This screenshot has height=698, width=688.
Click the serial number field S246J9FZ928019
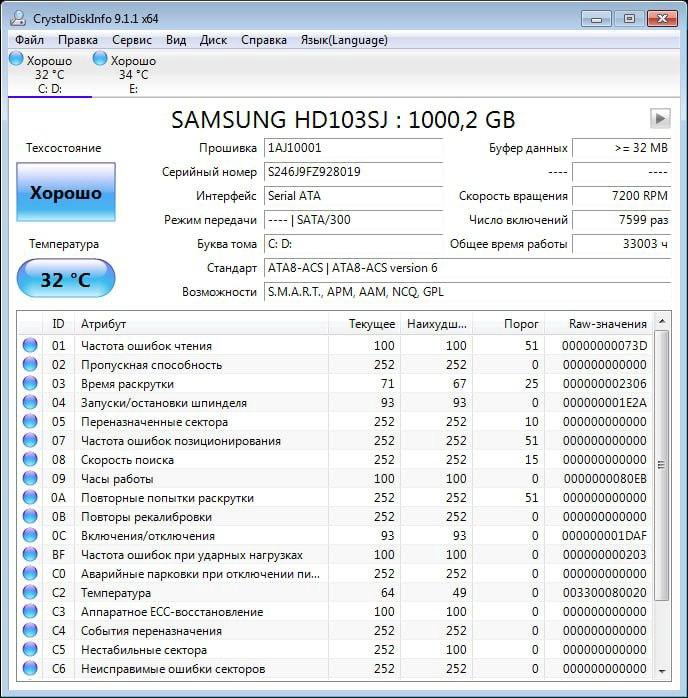(x=353, y=172)
